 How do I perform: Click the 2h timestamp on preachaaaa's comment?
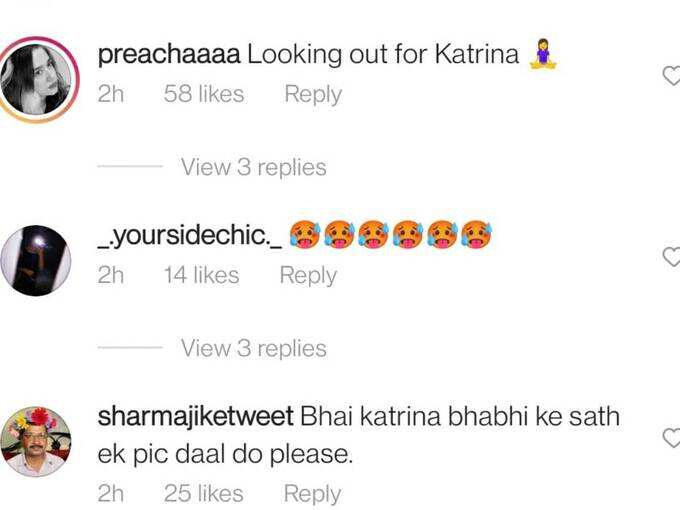(111, 94)
